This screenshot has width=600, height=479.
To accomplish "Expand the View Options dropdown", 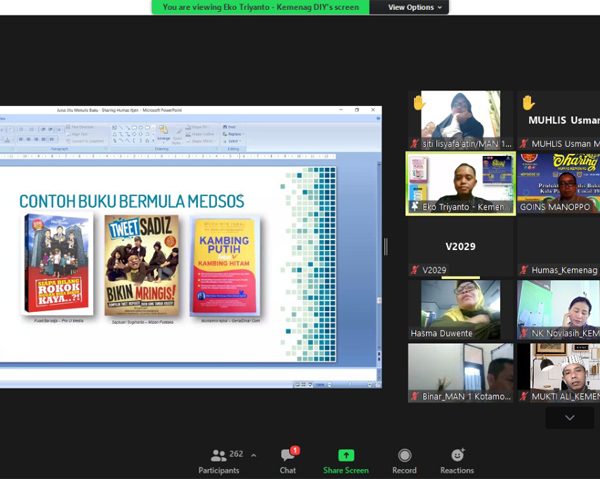I will click(412, 7).
